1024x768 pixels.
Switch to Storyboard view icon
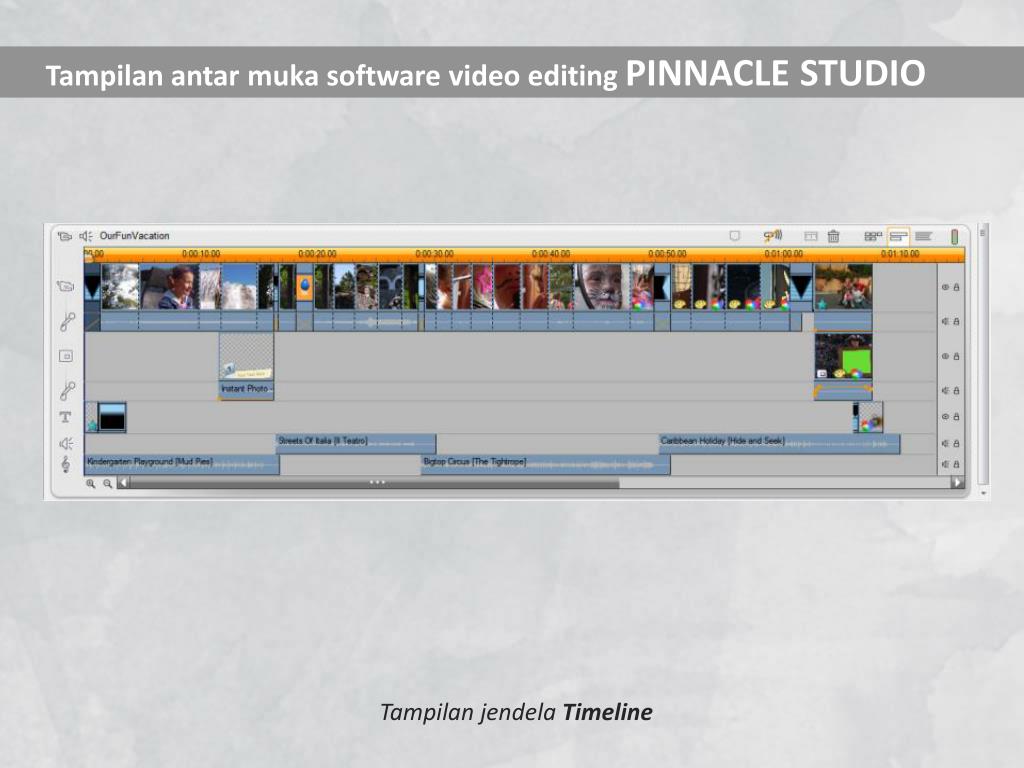pos(873,236)
